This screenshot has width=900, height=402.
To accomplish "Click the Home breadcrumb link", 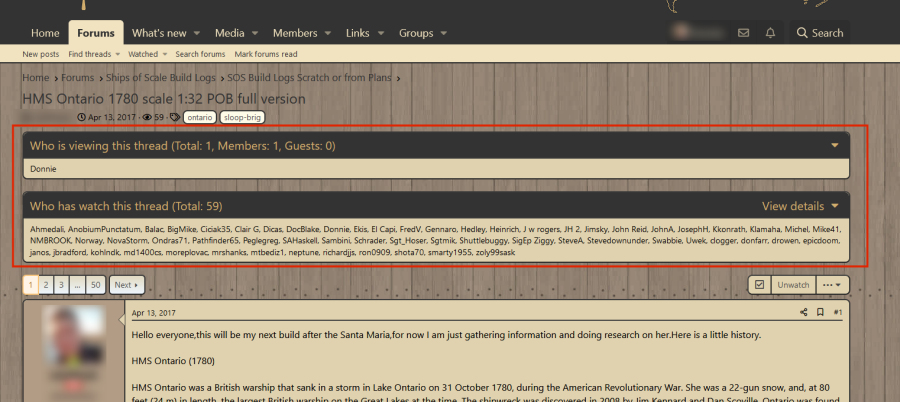I will tap(36, 78).
